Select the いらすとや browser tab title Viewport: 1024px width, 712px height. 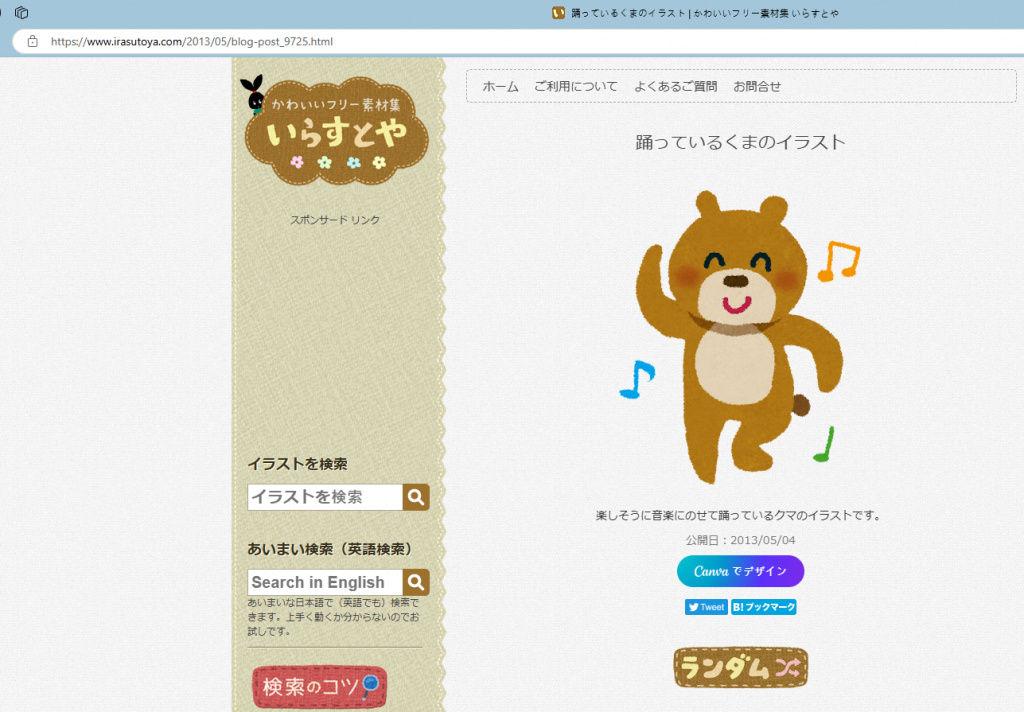(x=705, y=13)
